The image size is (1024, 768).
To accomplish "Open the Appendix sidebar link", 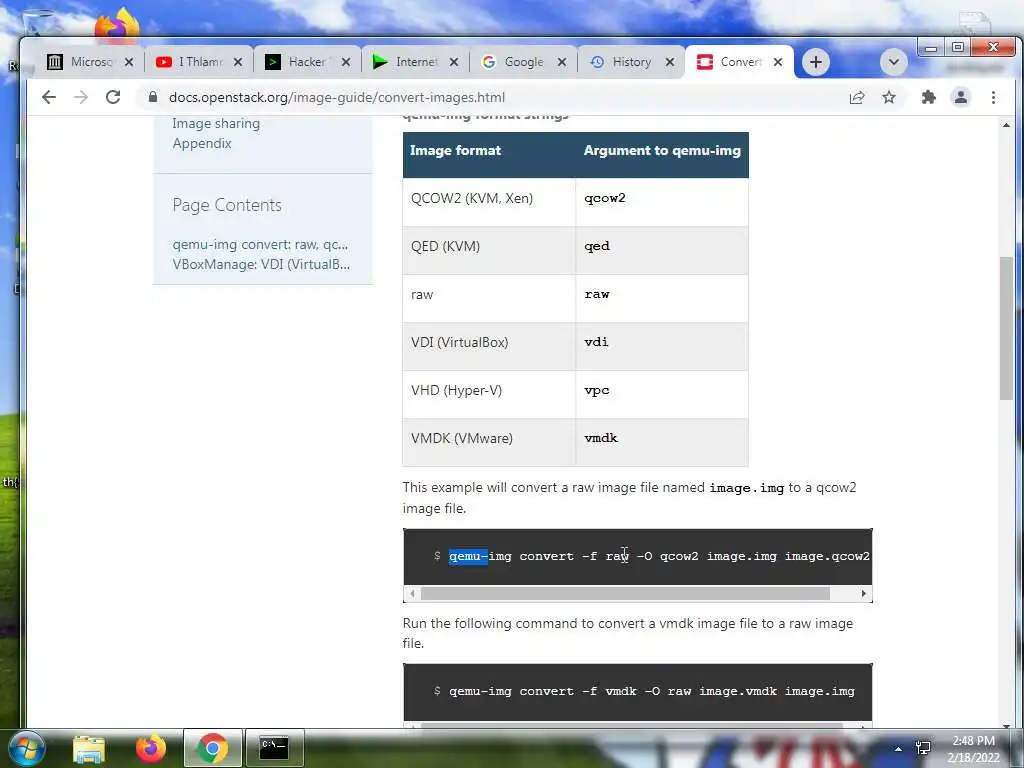I will click(202, 143).
